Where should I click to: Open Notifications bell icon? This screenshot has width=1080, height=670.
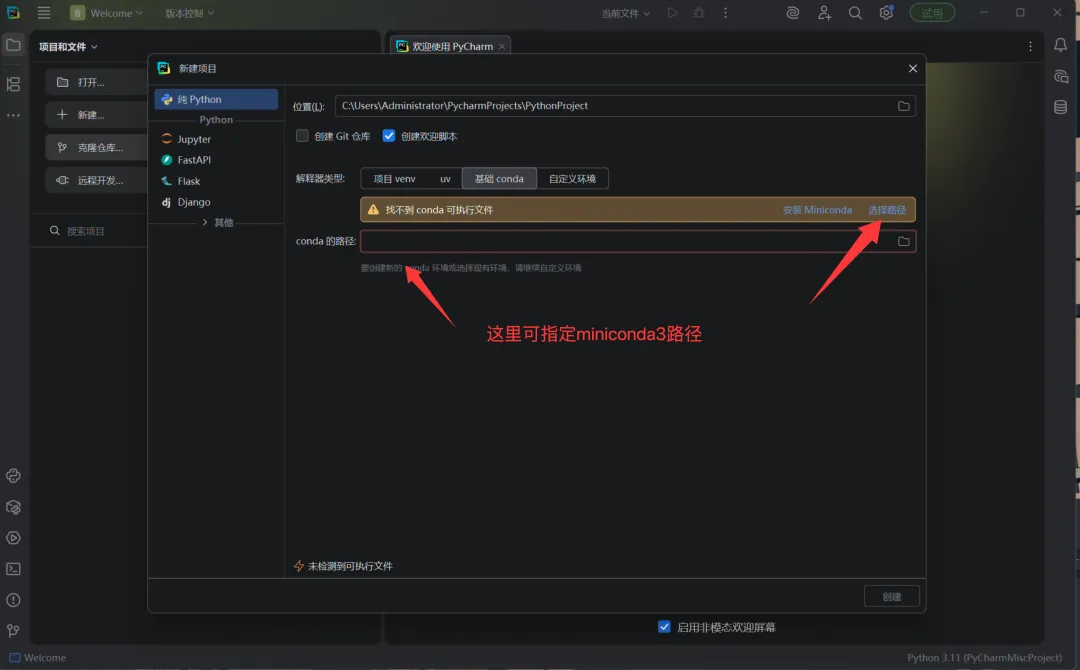[1061, 45]
